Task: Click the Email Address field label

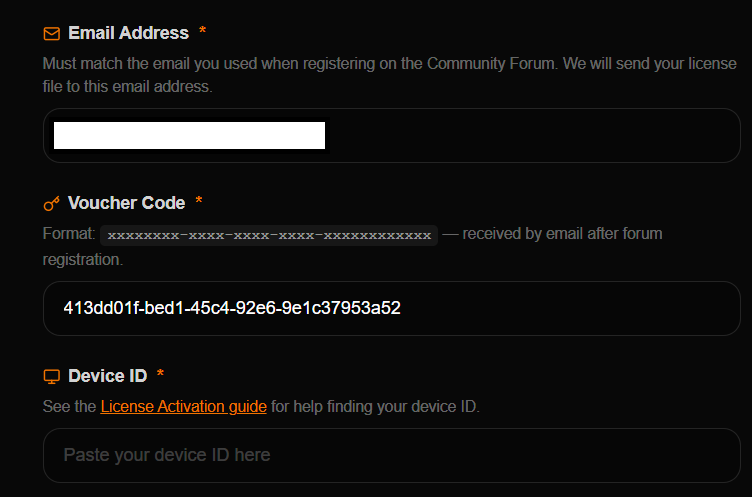Action: (129, 33)
